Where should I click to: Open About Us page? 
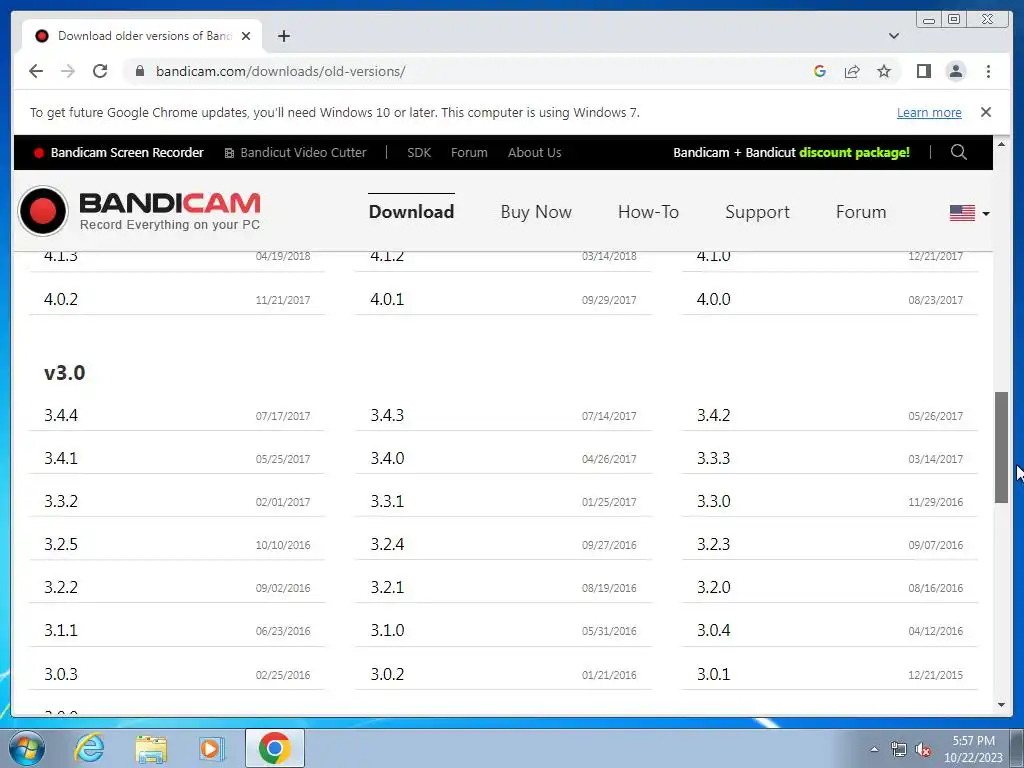[534, 152]
